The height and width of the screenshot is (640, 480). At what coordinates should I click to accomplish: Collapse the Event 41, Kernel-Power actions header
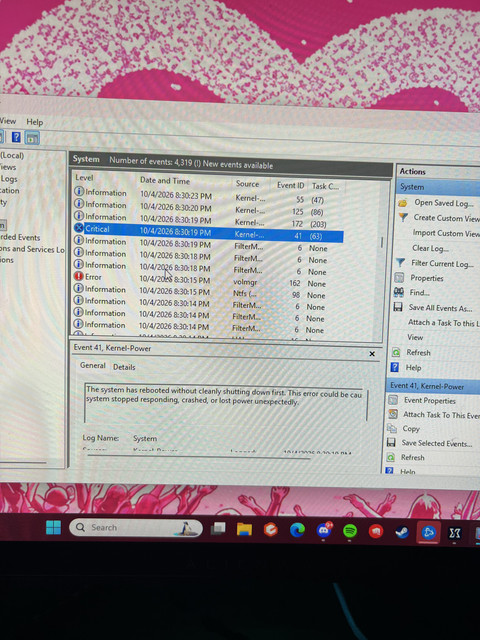pos(433,386)
